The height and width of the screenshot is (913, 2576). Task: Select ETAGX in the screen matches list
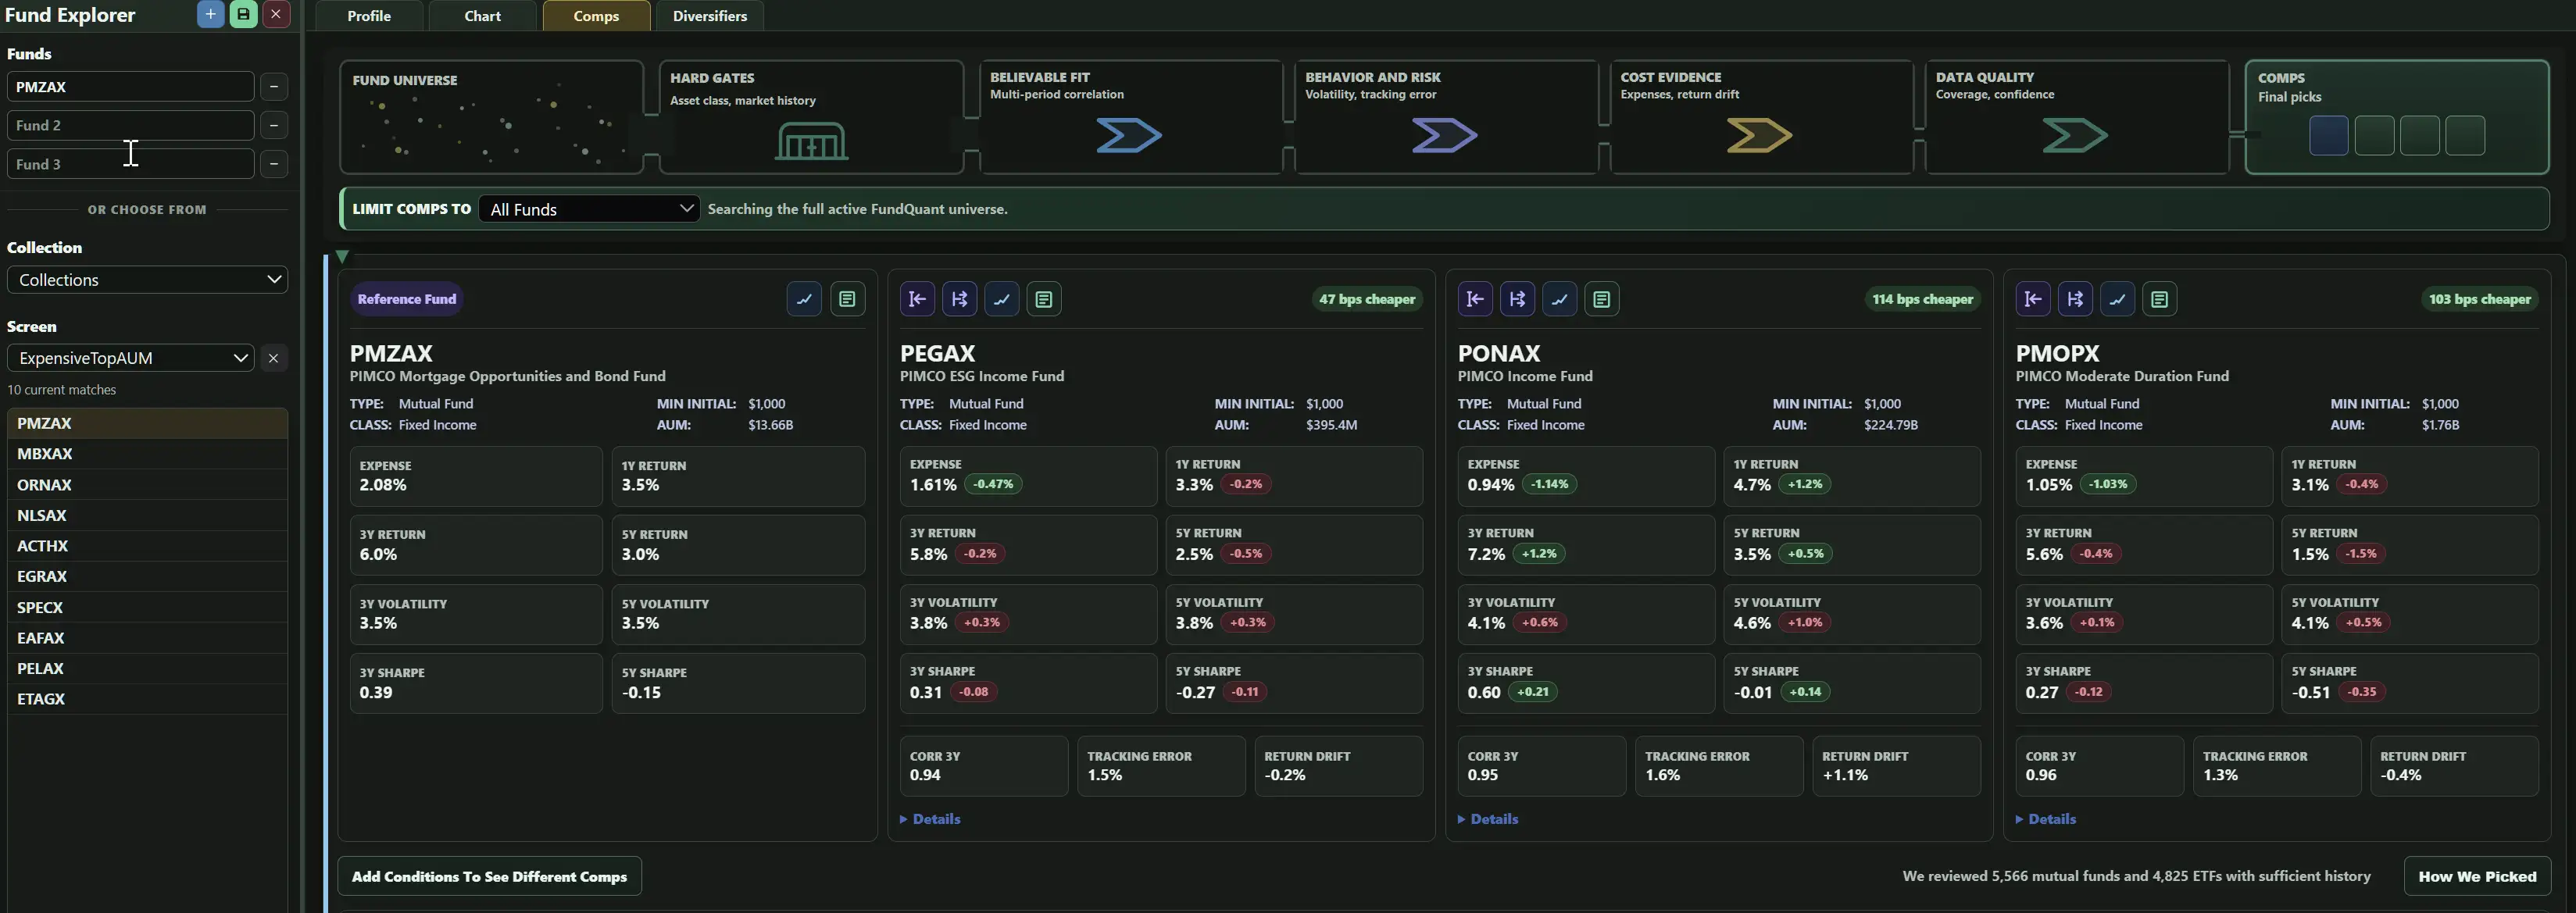pos(147,699)
